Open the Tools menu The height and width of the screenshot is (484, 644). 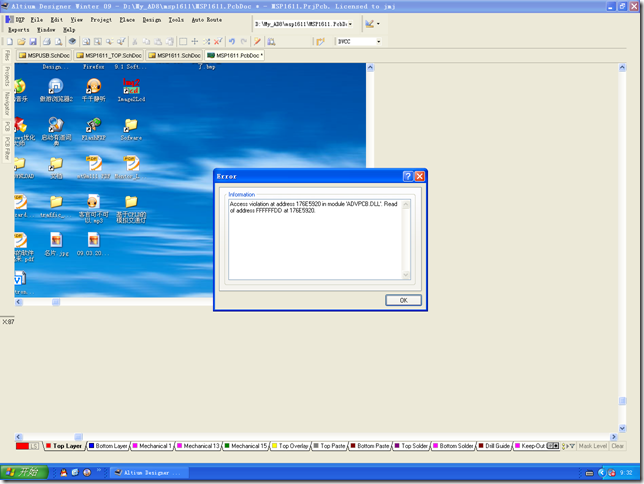pos(176,19)
